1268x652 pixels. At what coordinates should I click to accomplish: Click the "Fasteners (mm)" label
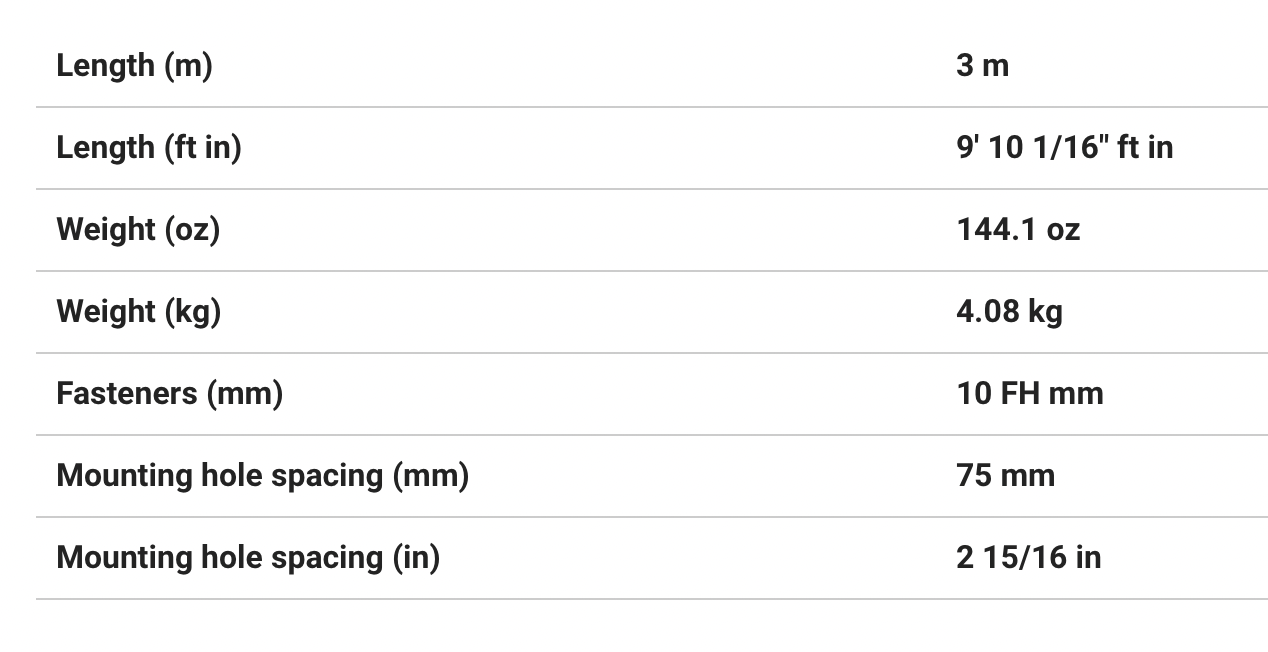tap(169, 394)
